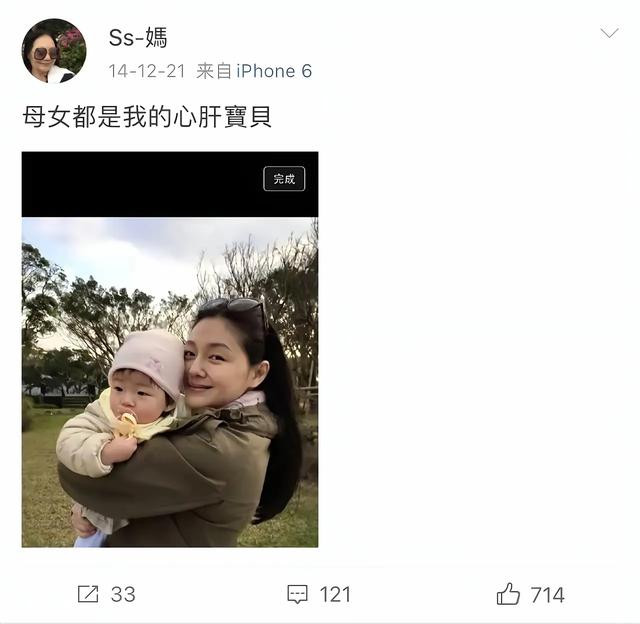Click the 14-12-21 post date

[147, 71]
